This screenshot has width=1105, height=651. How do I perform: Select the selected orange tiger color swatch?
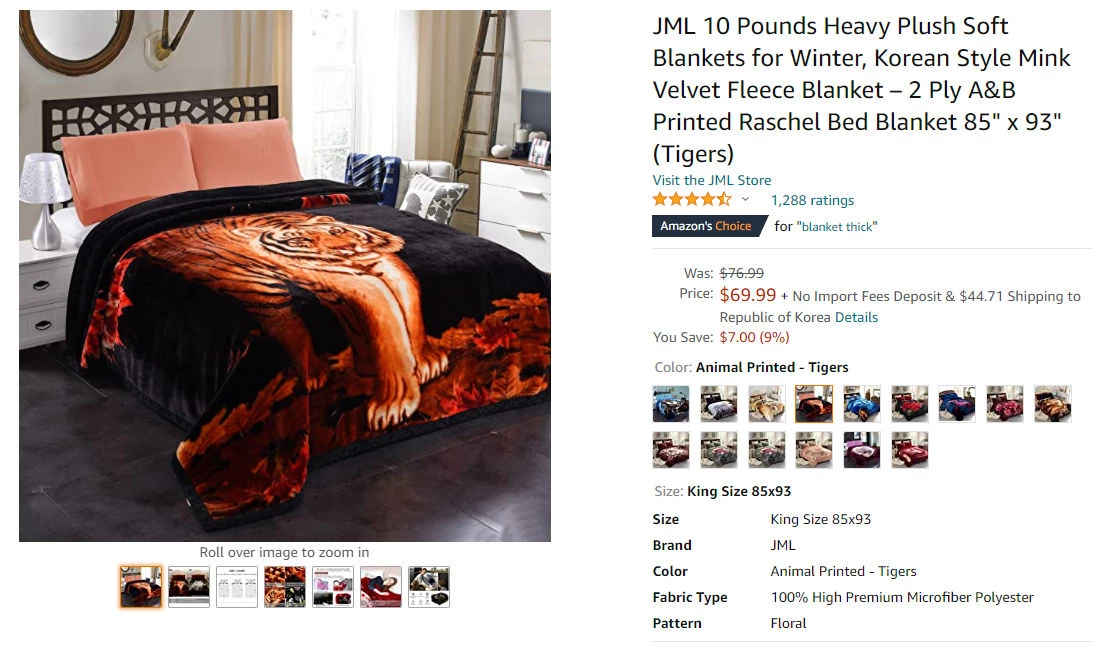(814, 404)
